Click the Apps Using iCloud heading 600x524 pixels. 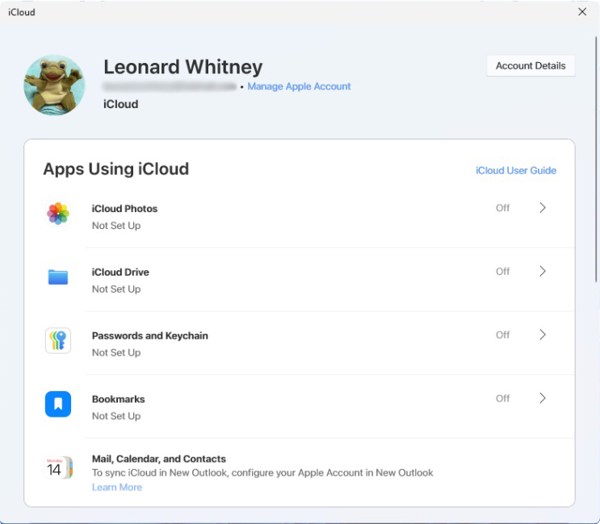tap(116, 169)
